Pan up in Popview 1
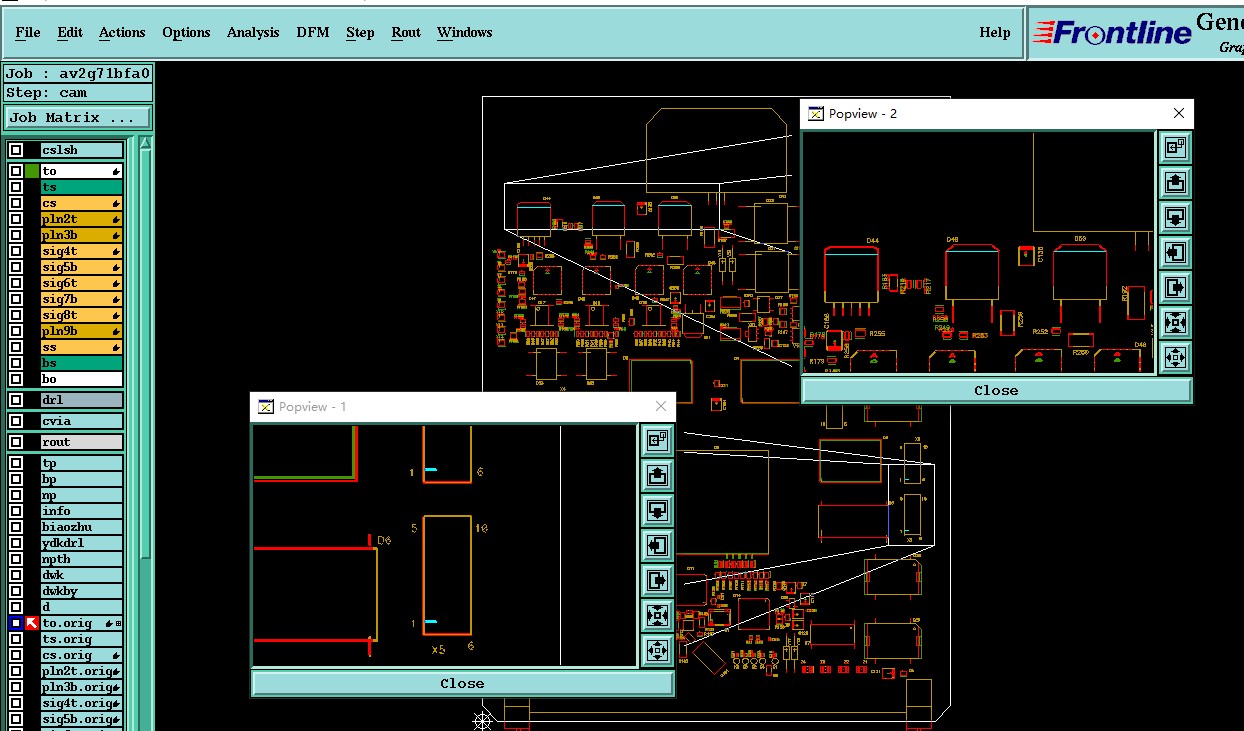 657,475
